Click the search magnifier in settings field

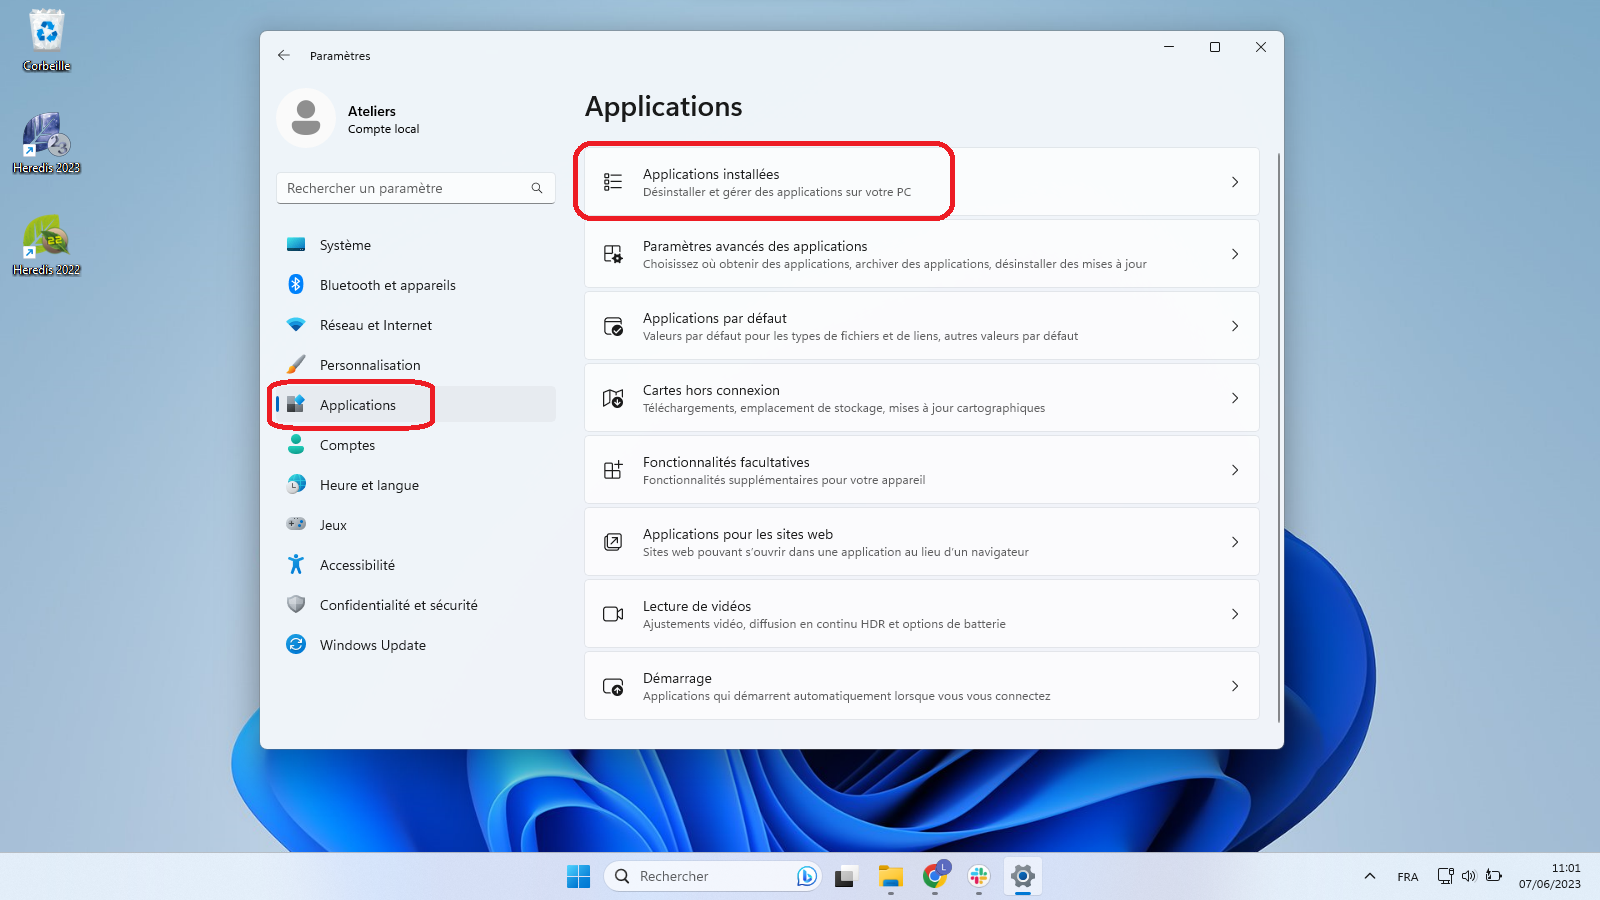537,188
